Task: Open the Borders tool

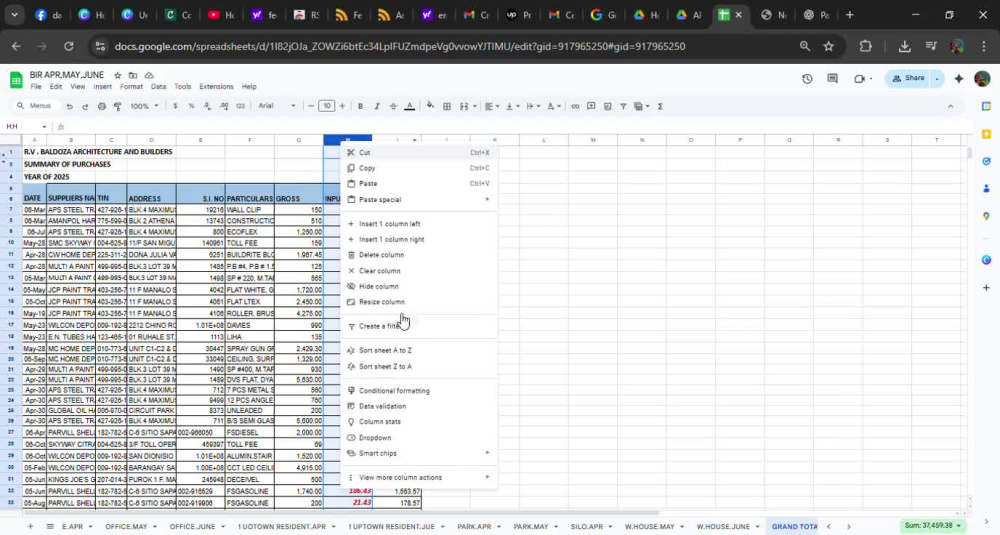Action: pos(447,106)
